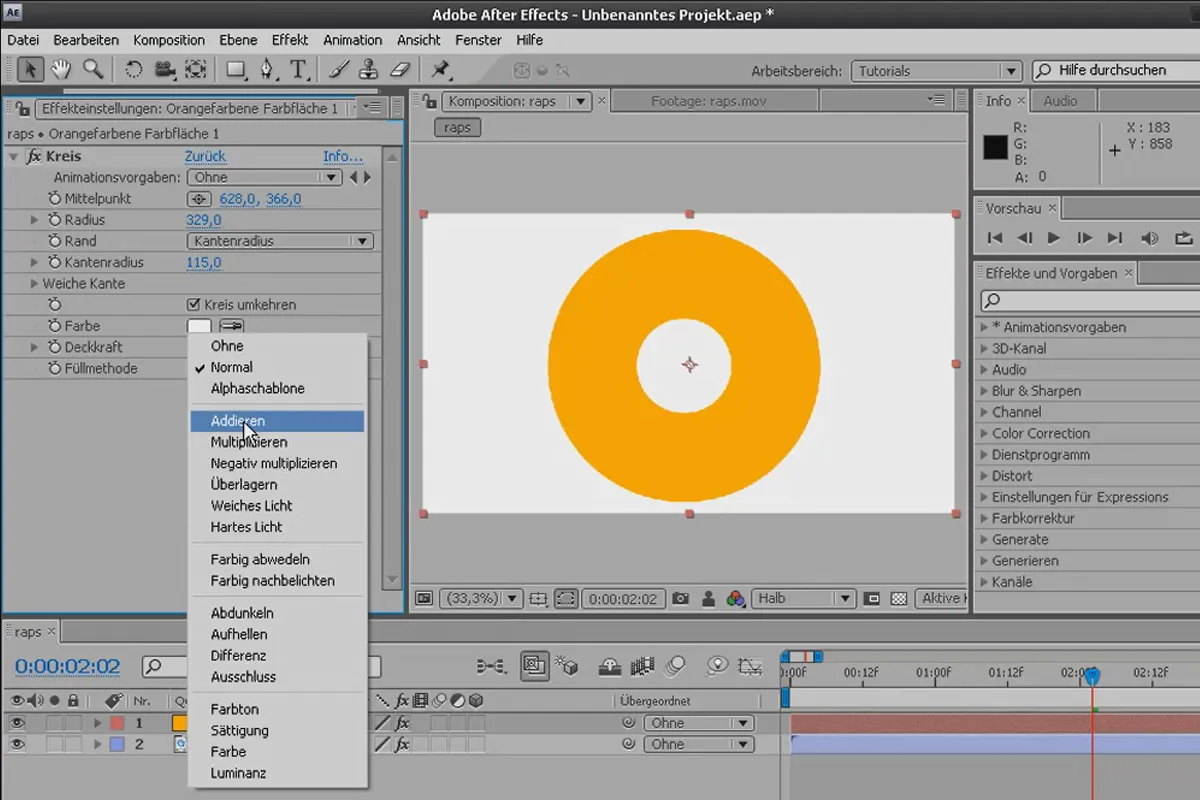Click the motion blur icon in timeline
This screenshot has height=800, width=1200.
676,665
